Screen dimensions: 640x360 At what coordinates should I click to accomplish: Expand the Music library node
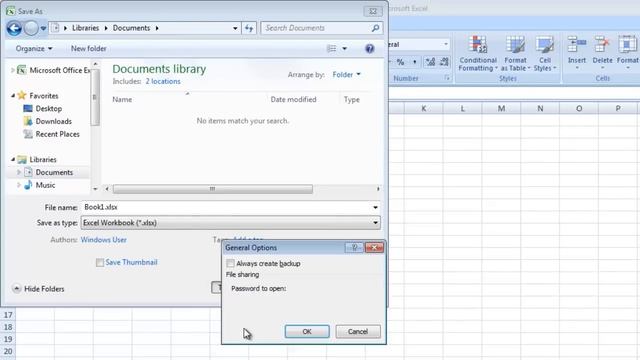[18, 185]
